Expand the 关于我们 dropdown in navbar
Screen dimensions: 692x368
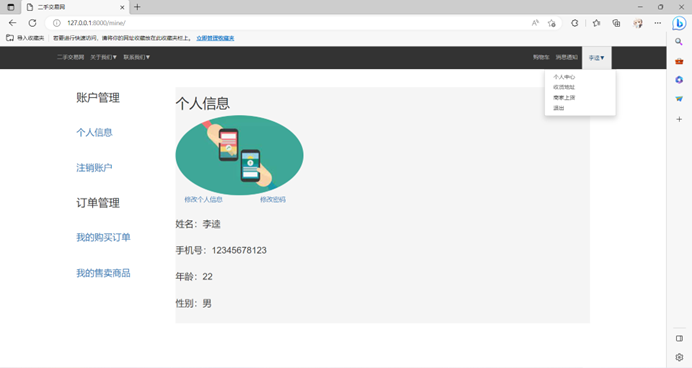(x=103, y=57)
